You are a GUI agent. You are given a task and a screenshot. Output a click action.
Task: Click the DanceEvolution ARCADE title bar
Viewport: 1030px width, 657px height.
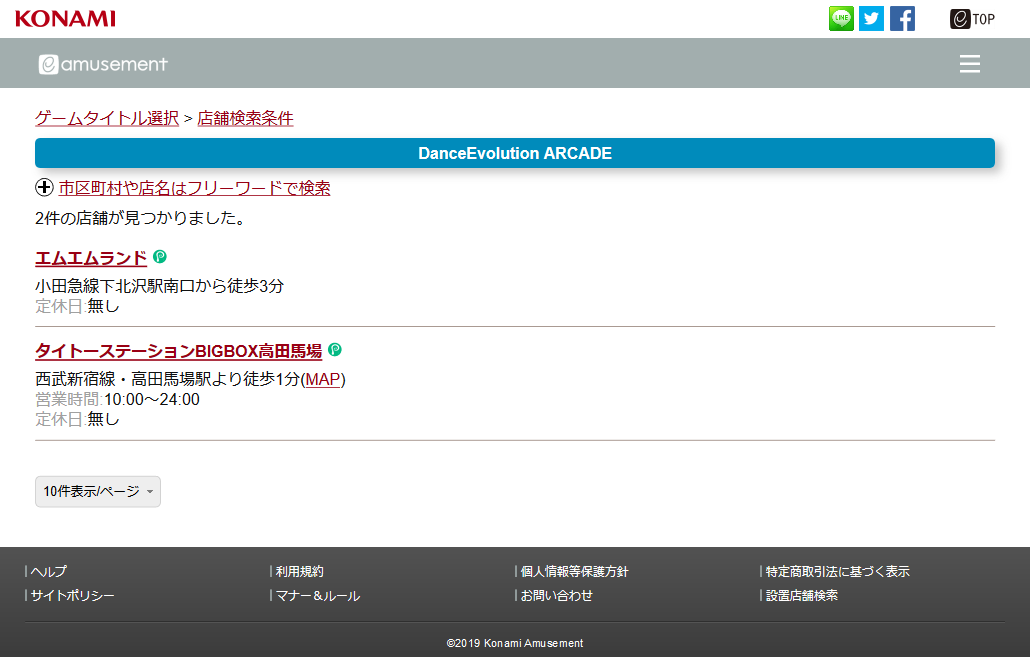[x=515, y=153]
